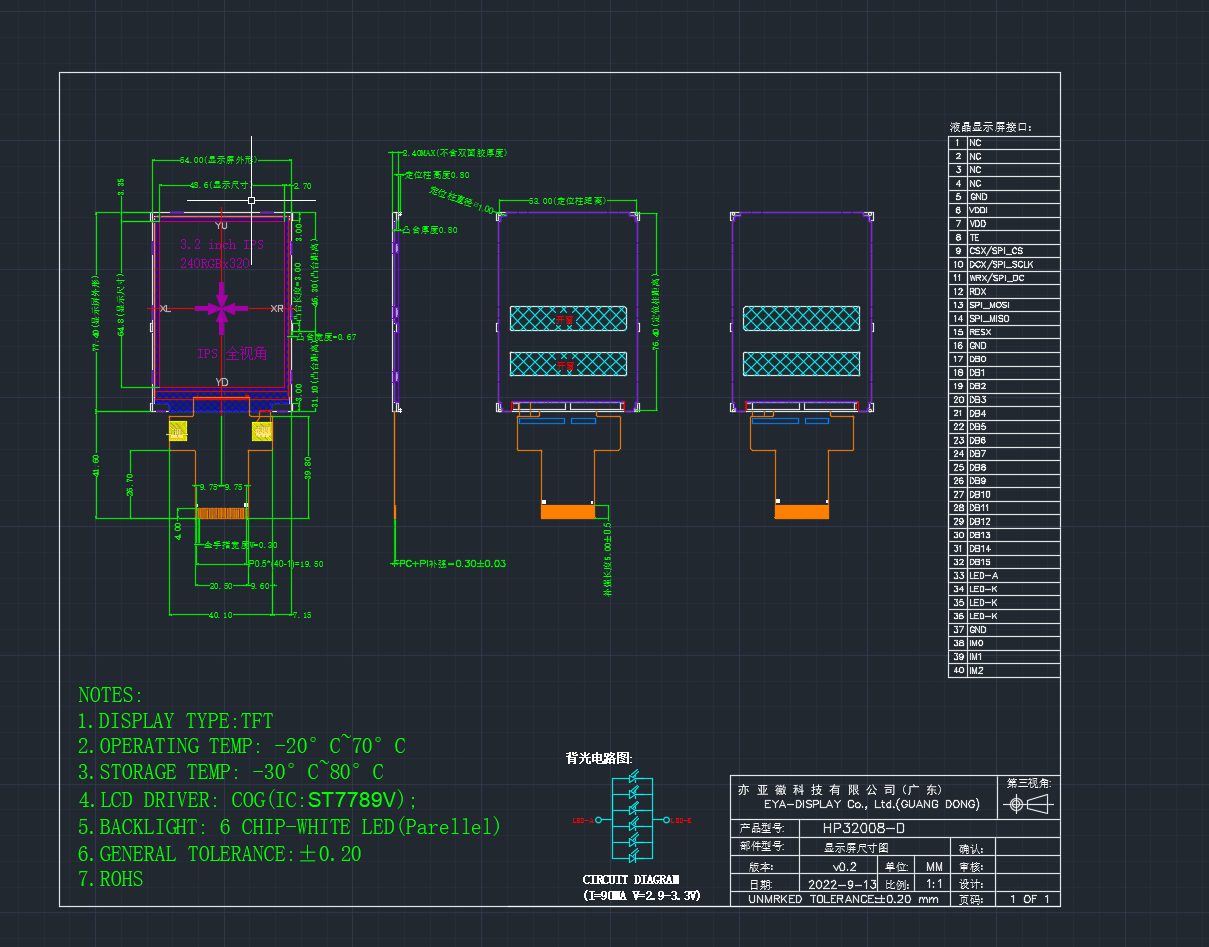
Task: Click the "CSX/SPI_CS" pin row
Action: [1004, 251]
